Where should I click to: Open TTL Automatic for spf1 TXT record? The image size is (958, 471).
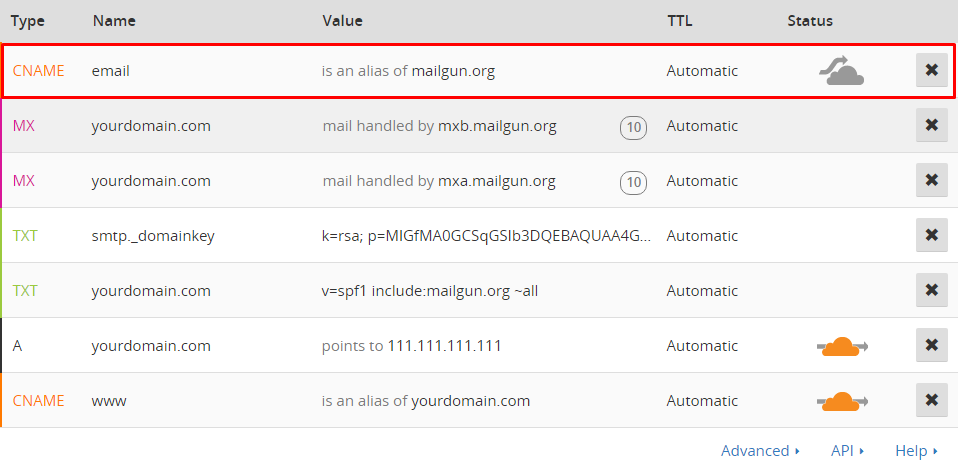point(702,291)
